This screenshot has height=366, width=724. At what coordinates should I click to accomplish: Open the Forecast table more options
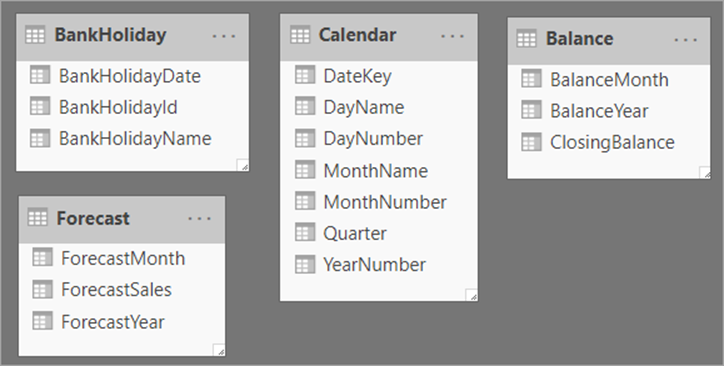(200, 219)
